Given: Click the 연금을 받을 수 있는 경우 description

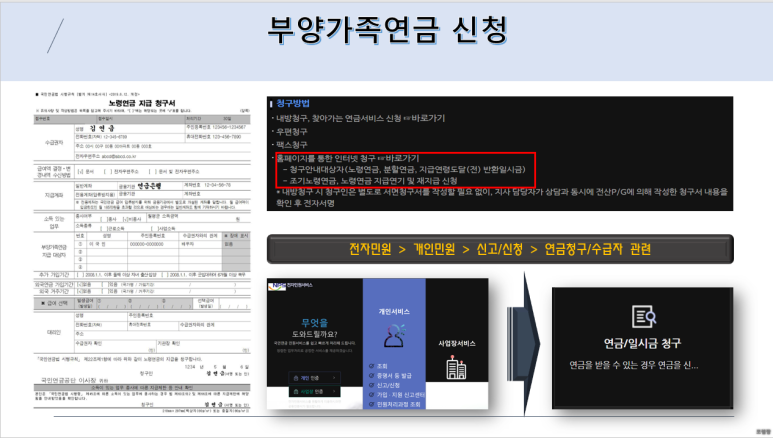Looking at the screenshot, I should pyautogui.click(x=634, y=365).
